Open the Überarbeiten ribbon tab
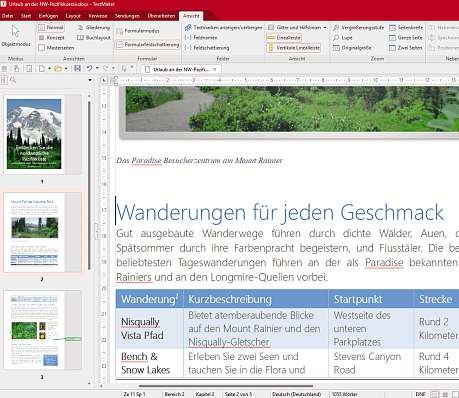Screen dimensions: 459x398 coord(161,16)
